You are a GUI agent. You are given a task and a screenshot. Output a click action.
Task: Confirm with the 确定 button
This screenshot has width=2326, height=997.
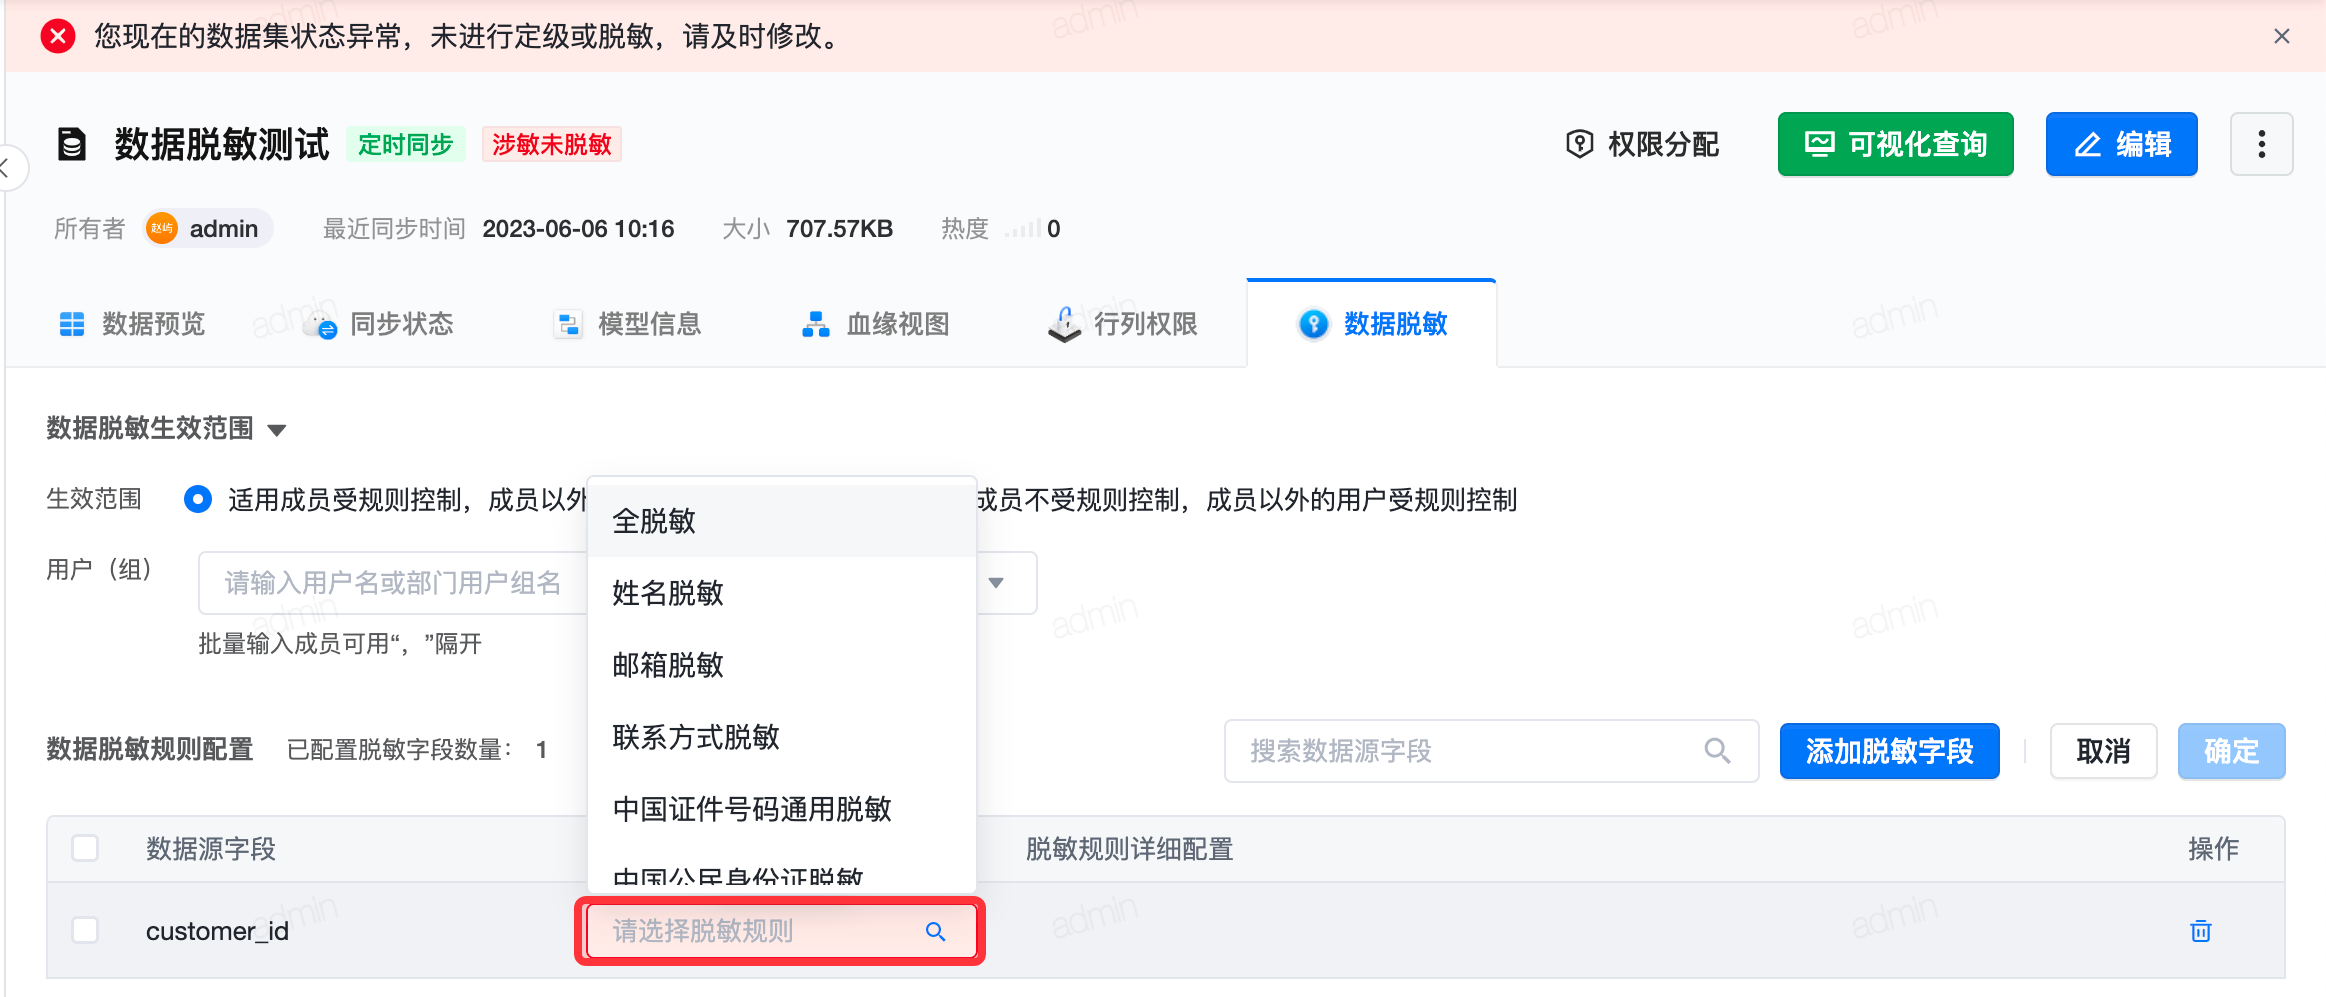[x=2231, y=750]
